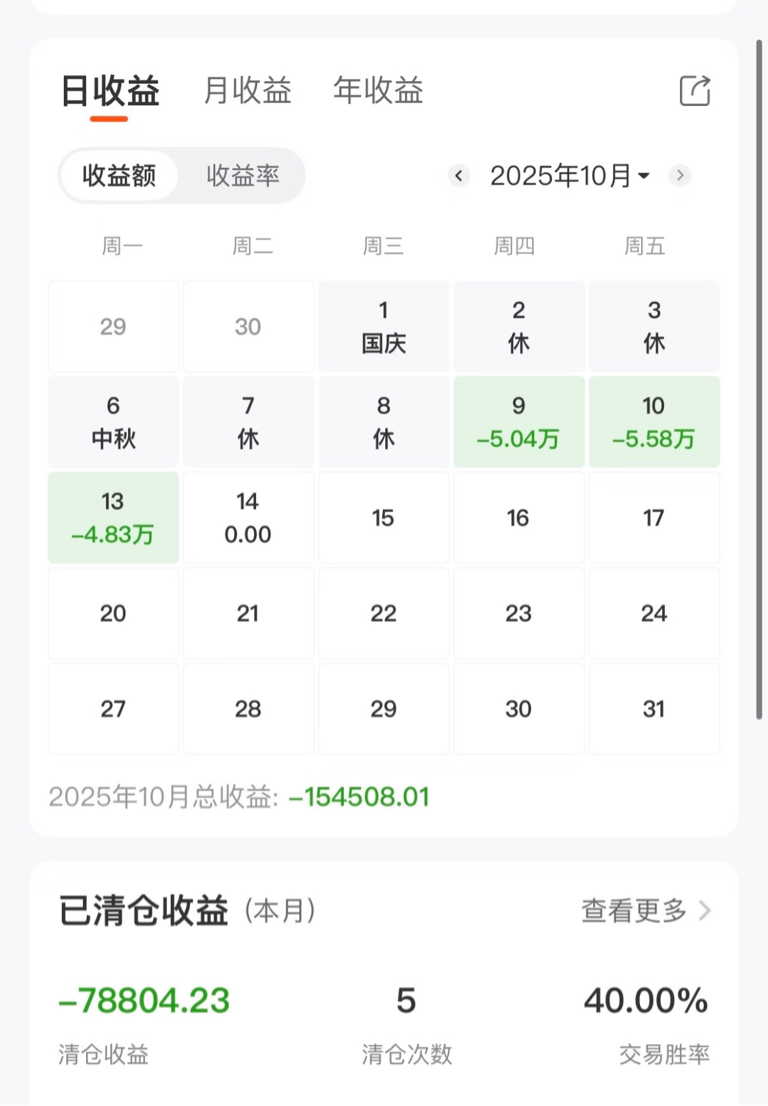Toggle display to 收益额
The width and height of the screenshot is (768, 1106).
[x=119, y=176]
